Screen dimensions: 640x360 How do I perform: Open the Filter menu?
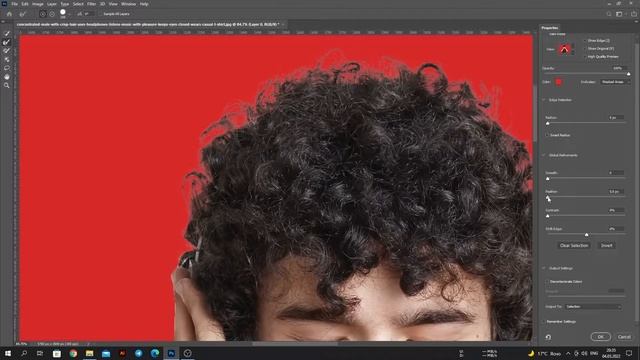tap(91, 4)
